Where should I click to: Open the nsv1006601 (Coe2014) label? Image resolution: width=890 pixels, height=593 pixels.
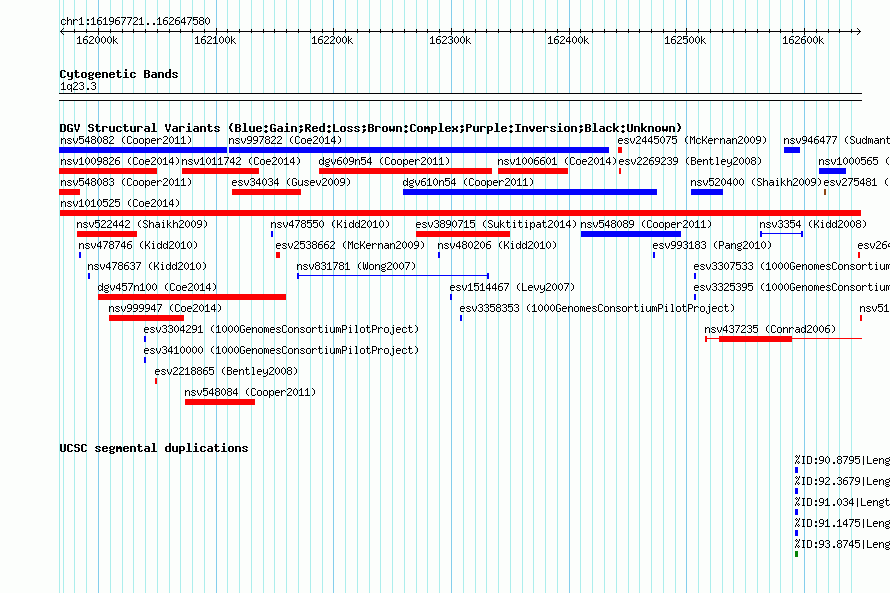(557, 161)
